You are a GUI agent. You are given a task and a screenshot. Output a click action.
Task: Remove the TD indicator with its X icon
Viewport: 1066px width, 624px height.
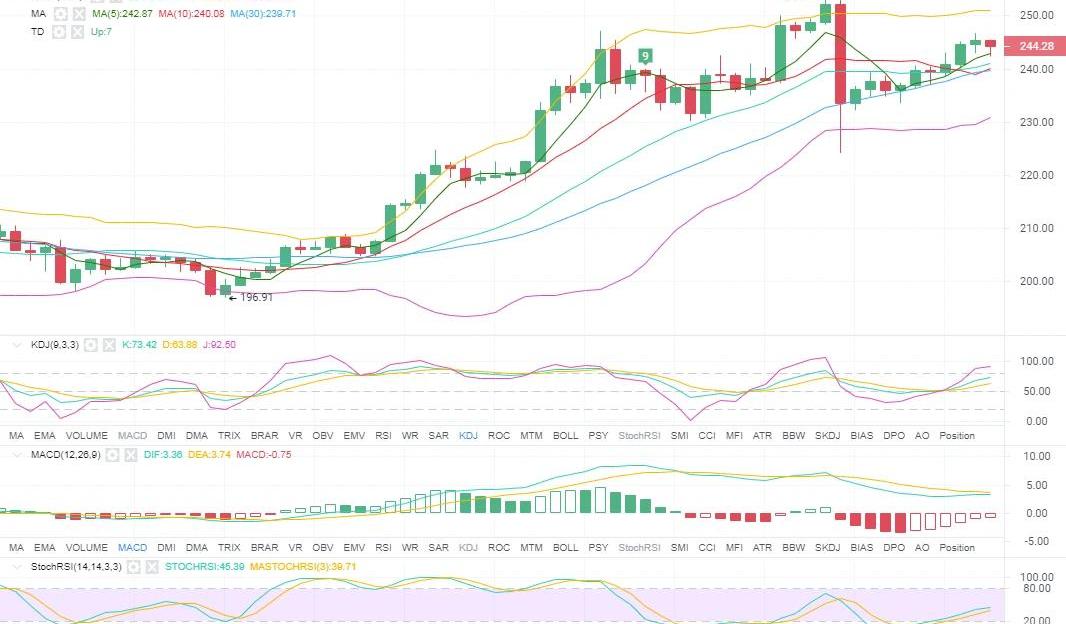(78, 32)
